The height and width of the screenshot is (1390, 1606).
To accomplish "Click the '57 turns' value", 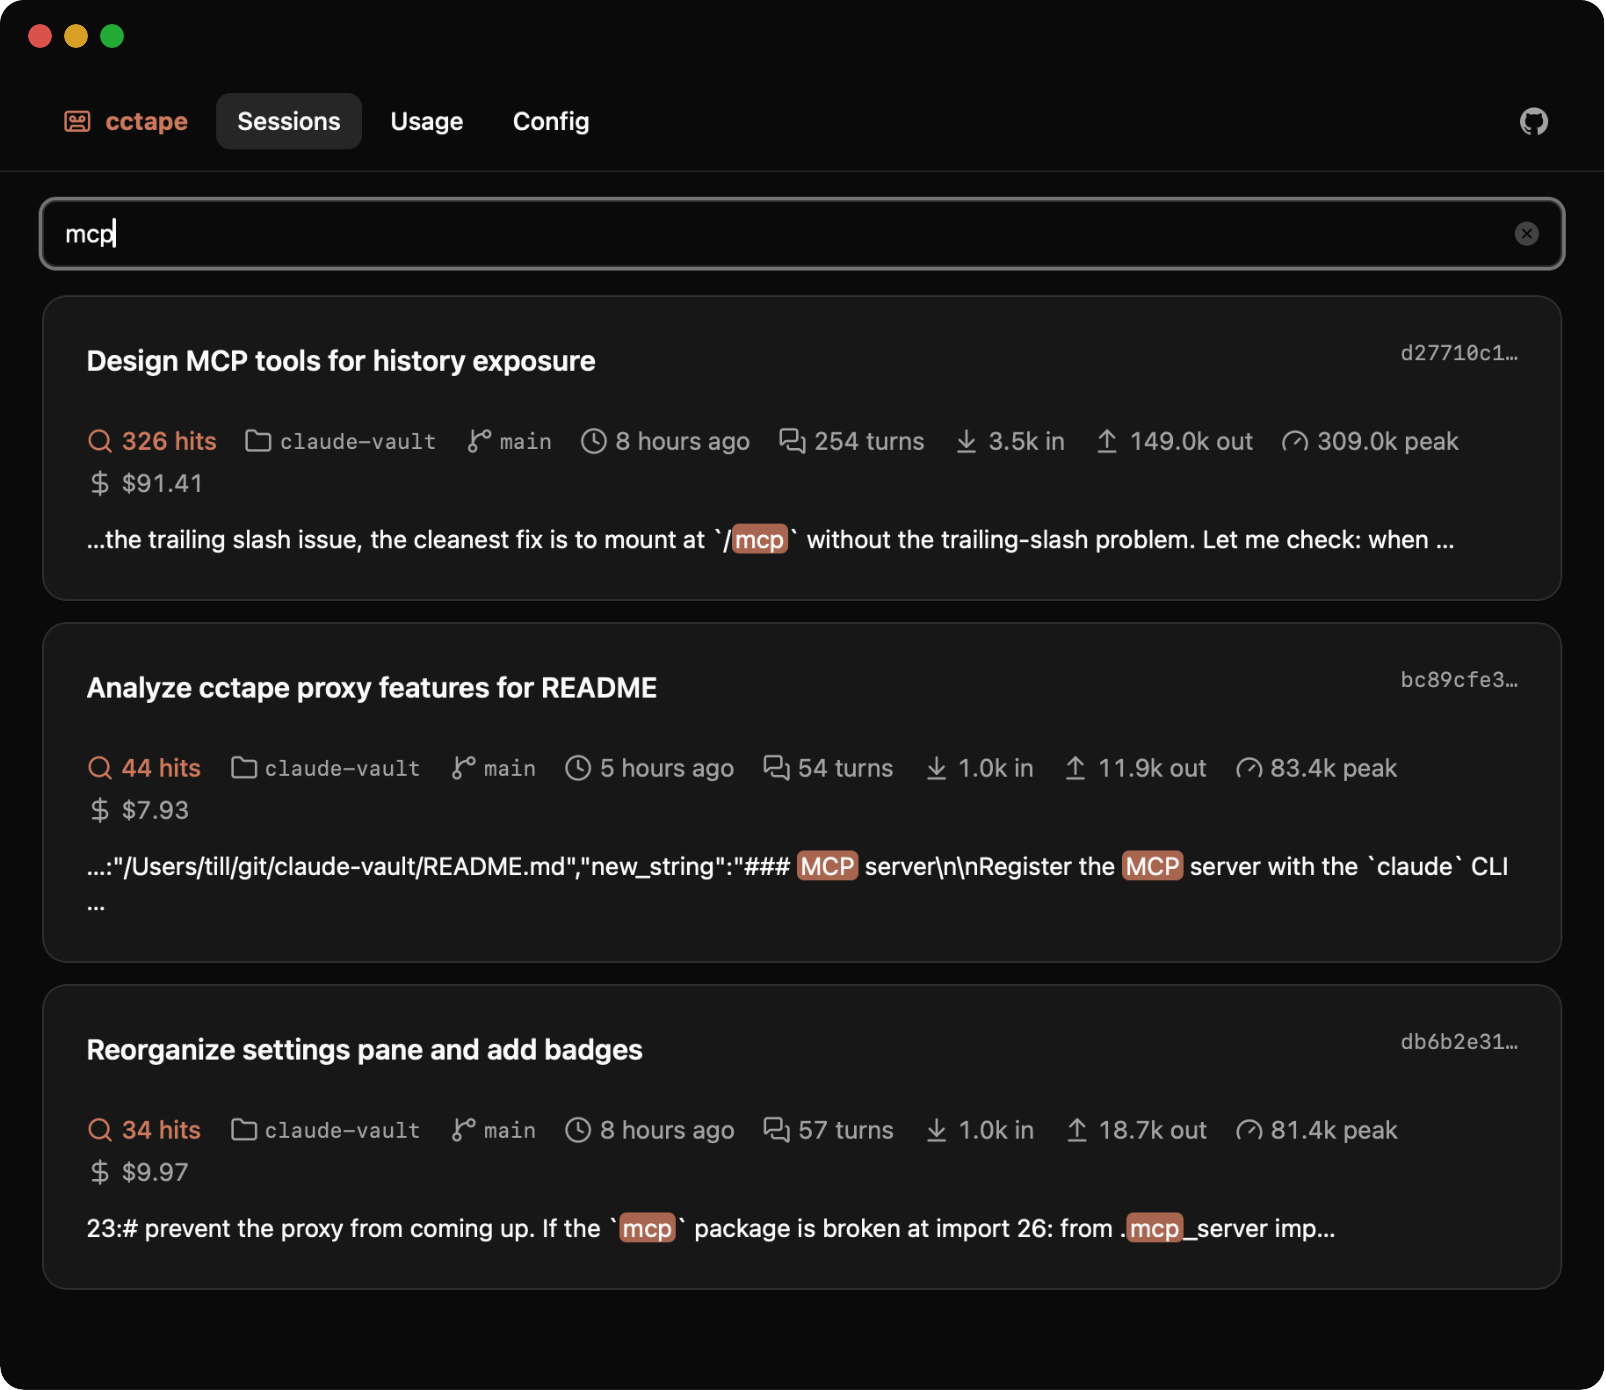I will (x=846, y=1130).
